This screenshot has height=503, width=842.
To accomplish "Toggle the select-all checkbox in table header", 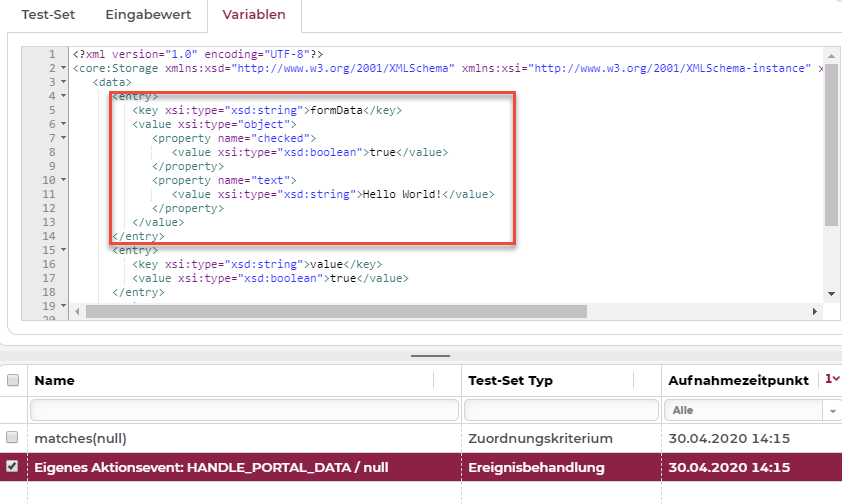I will 13,380.
